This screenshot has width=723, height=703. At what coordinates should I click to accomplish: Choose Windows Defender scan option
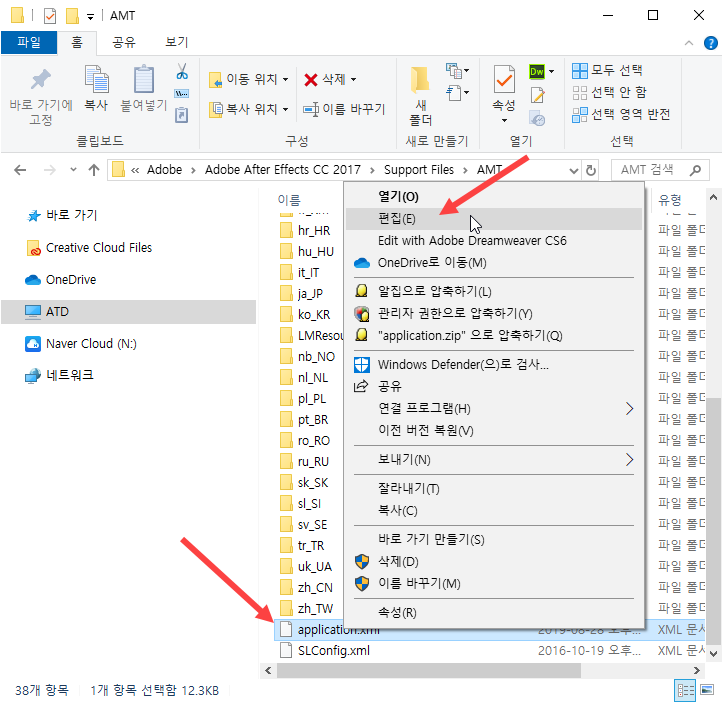tap(493, 365)
